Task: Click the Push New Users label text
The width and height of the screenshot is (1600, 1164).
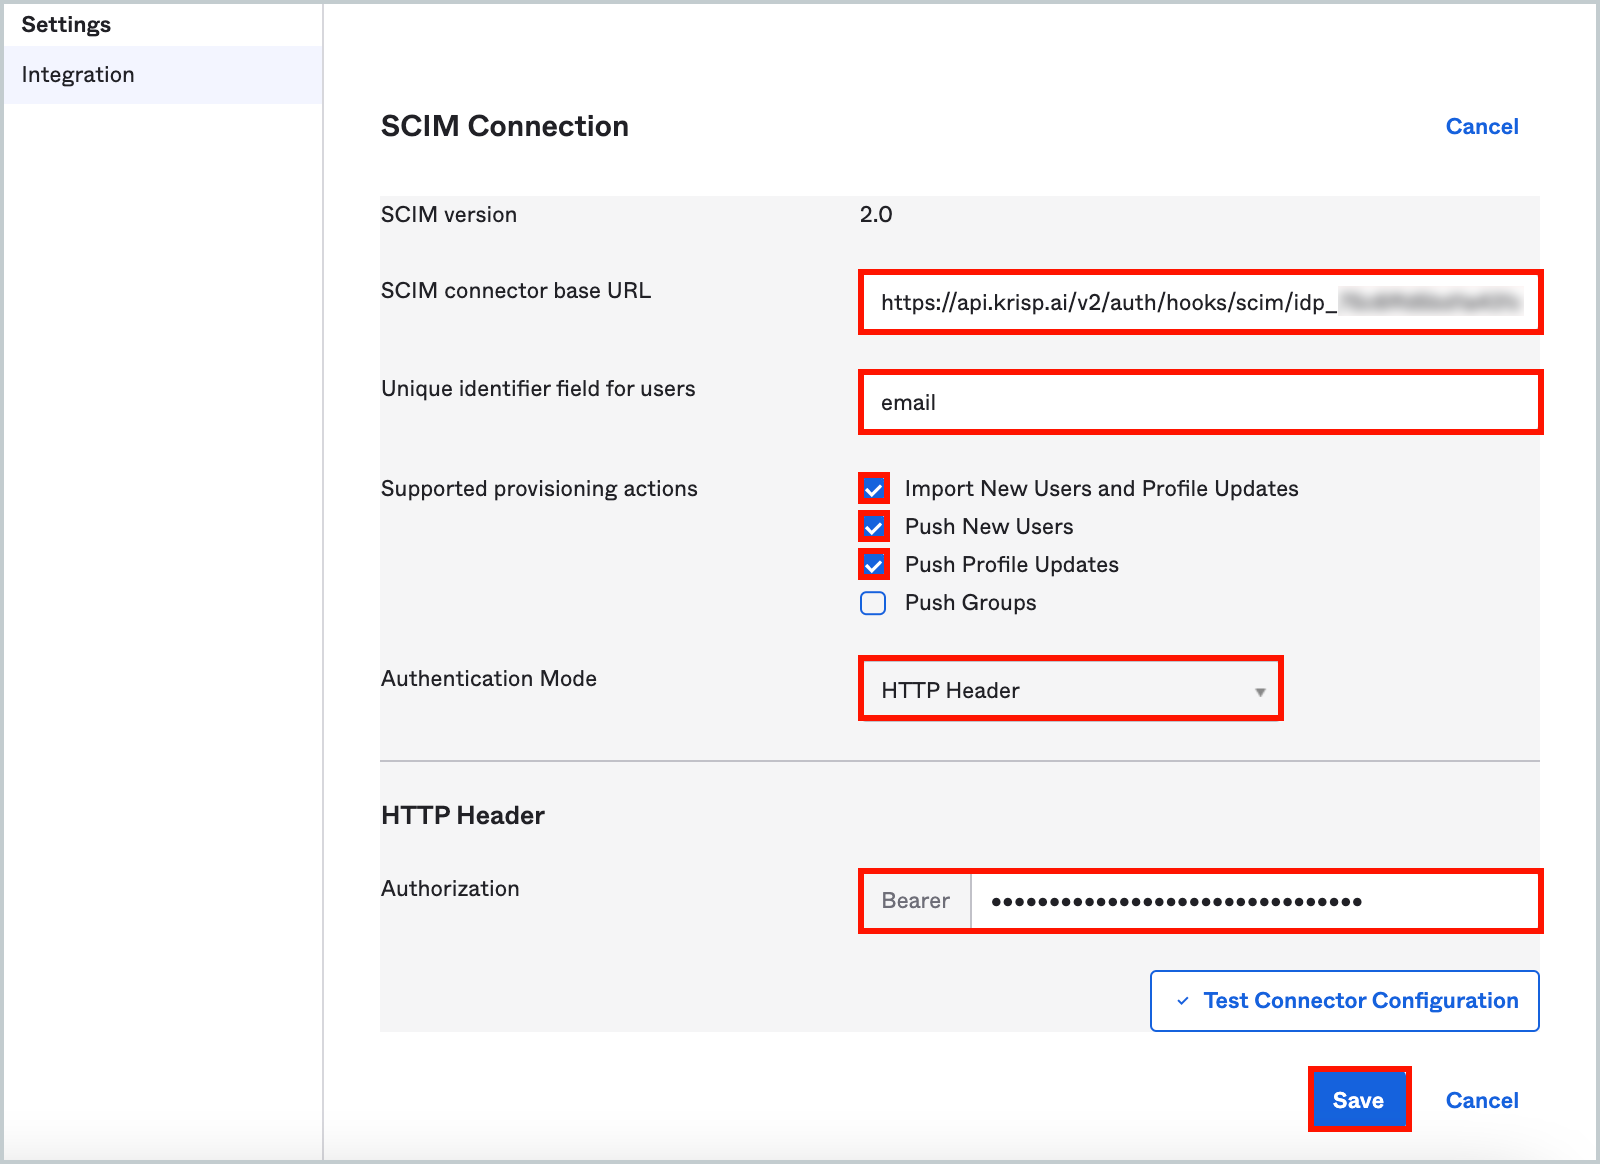Action: click(x=988, y=527)
